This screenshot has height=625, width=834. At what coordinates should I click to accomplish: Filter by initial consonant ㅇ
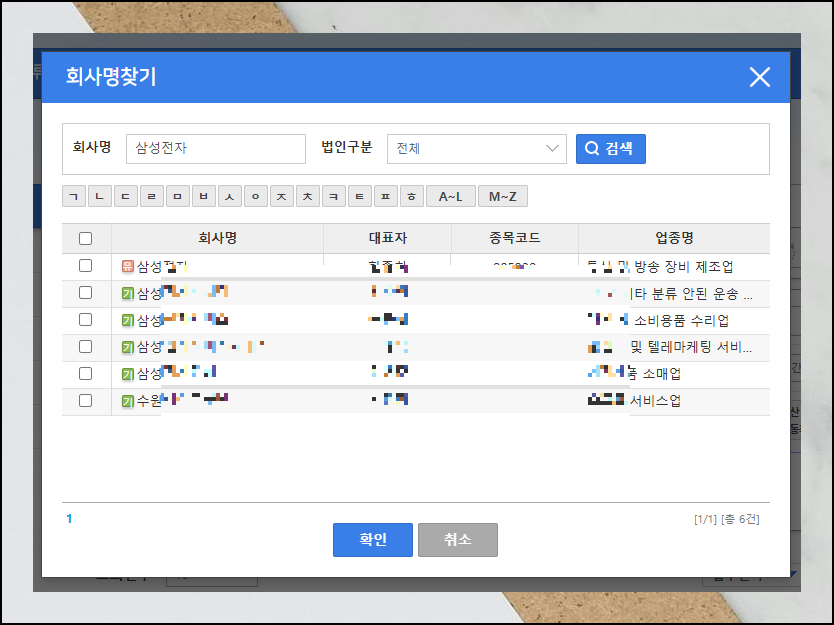pyautogui.click(x=256, y=196)
